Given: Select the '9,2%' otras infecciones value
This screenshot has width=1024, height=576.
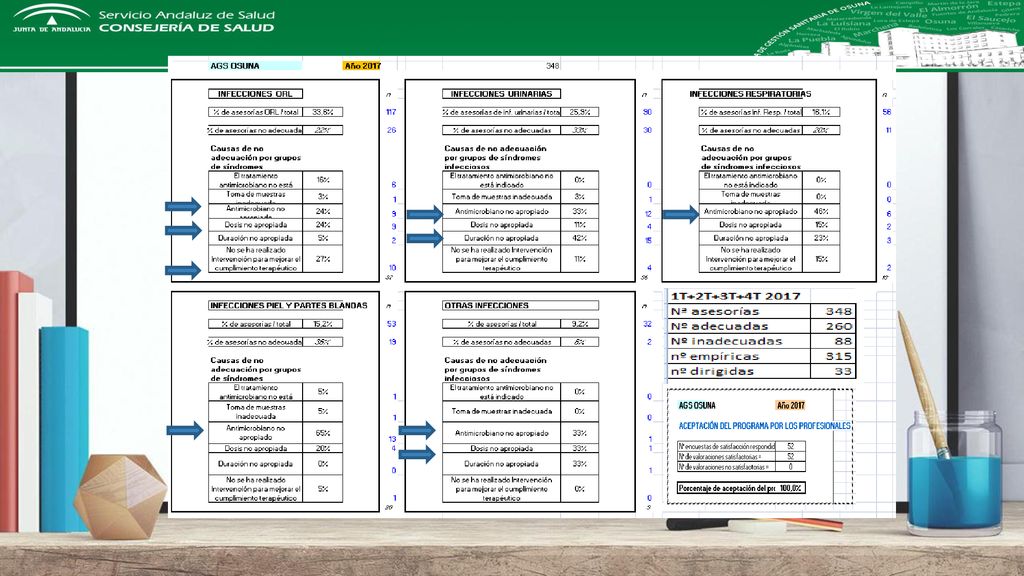Looking at the screenshot, I should point(579,324).
